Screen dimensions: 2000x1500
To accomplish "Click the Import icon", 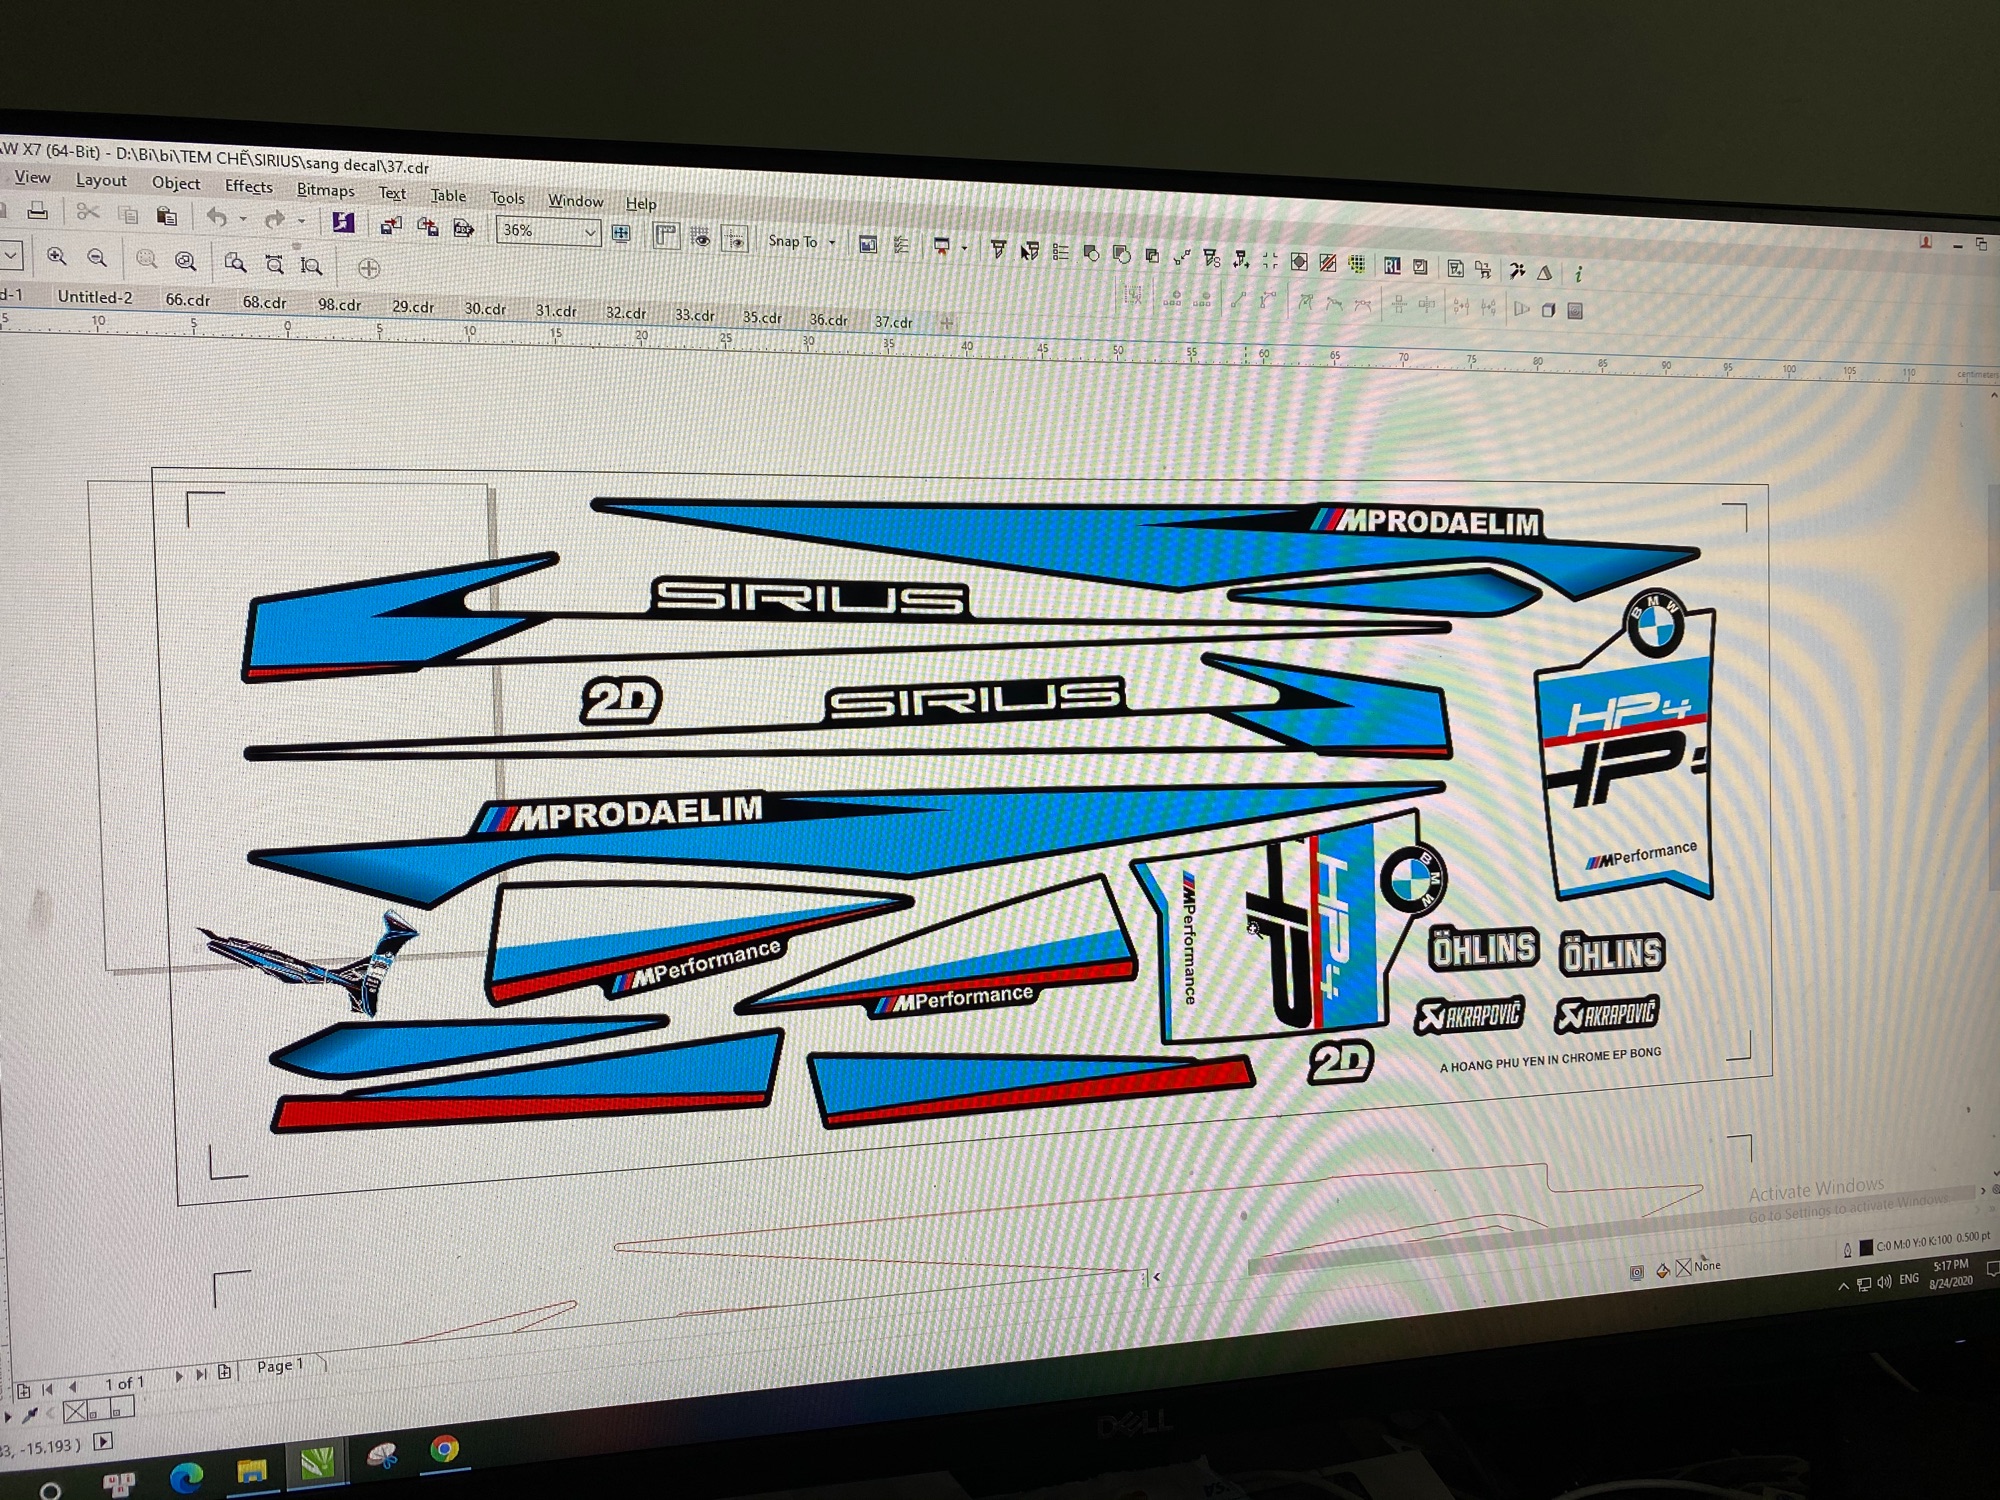I will (391, 225).
